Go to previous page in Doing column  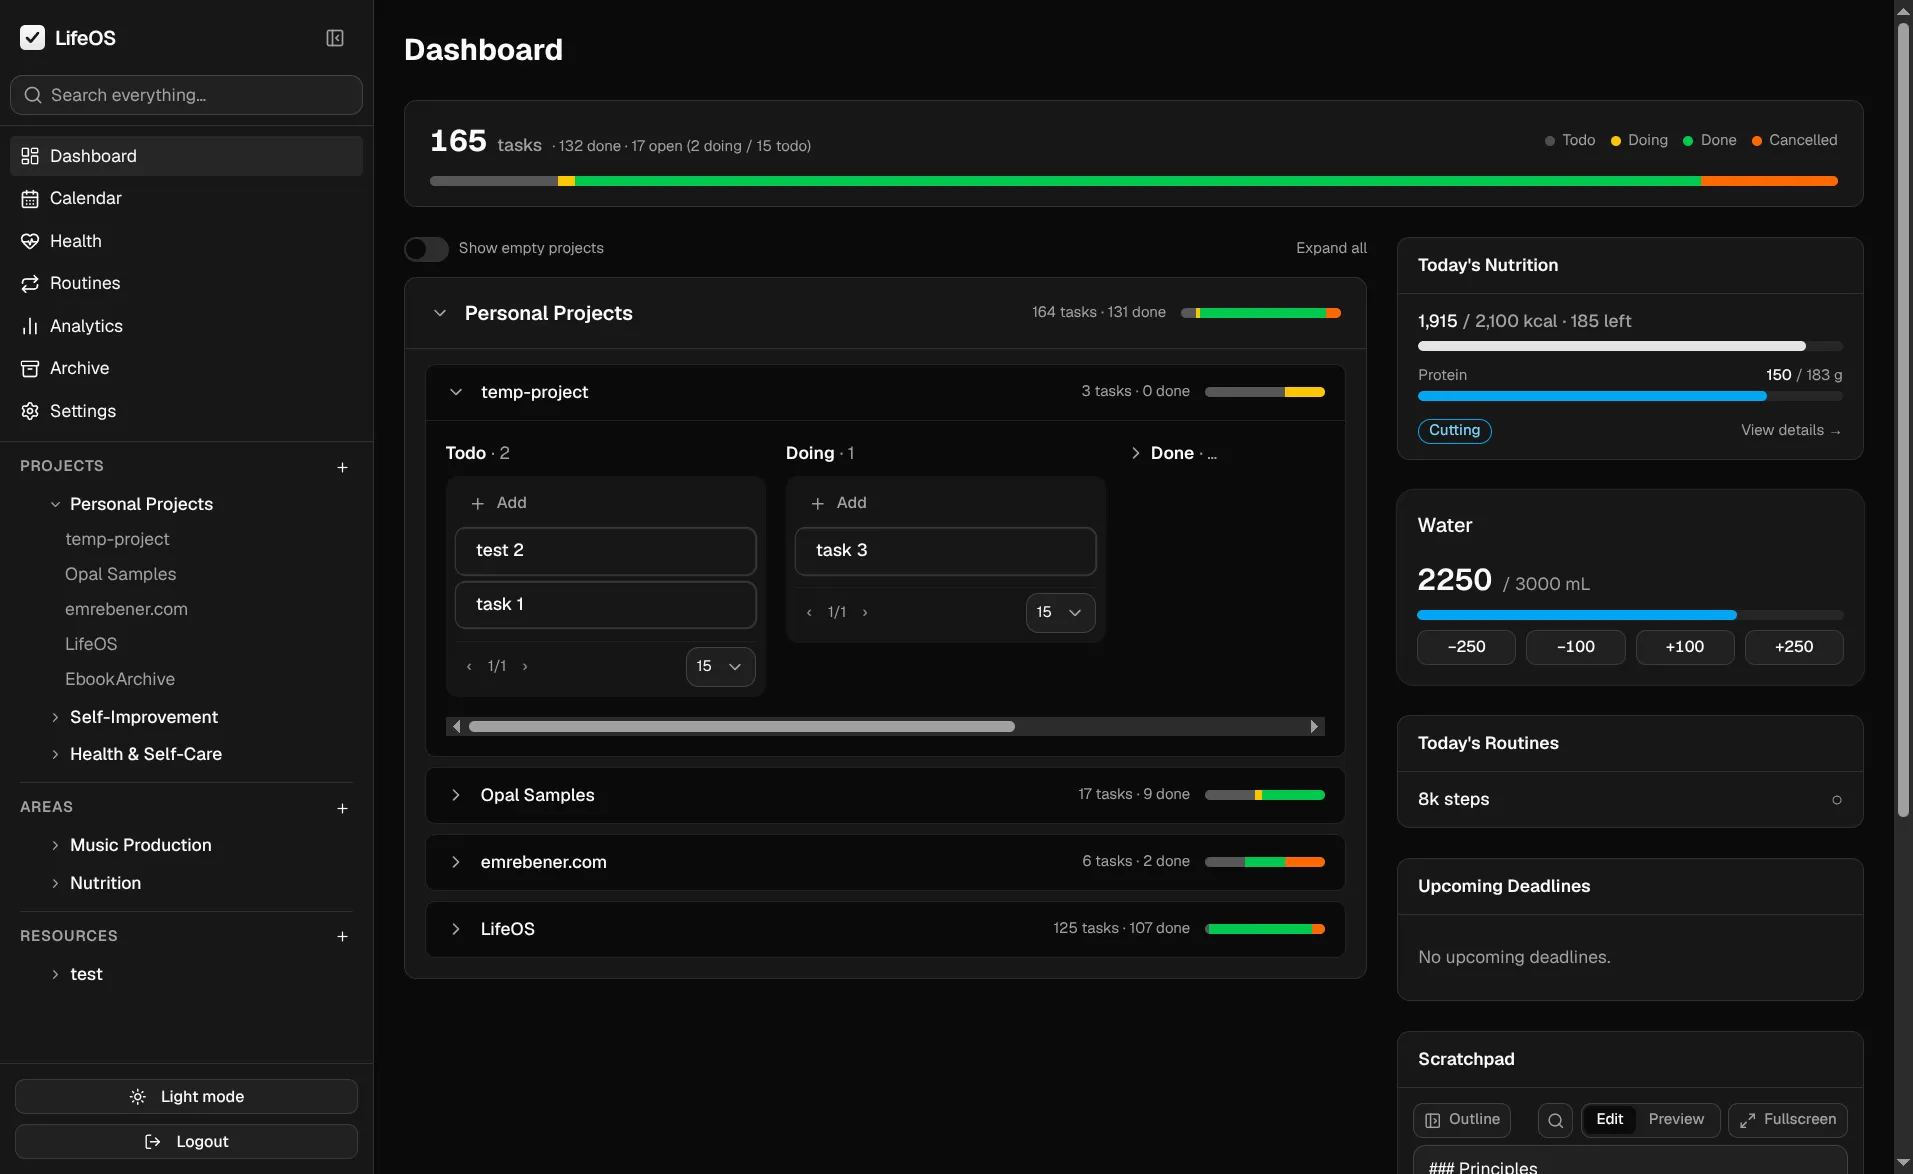tap(809, 613)
